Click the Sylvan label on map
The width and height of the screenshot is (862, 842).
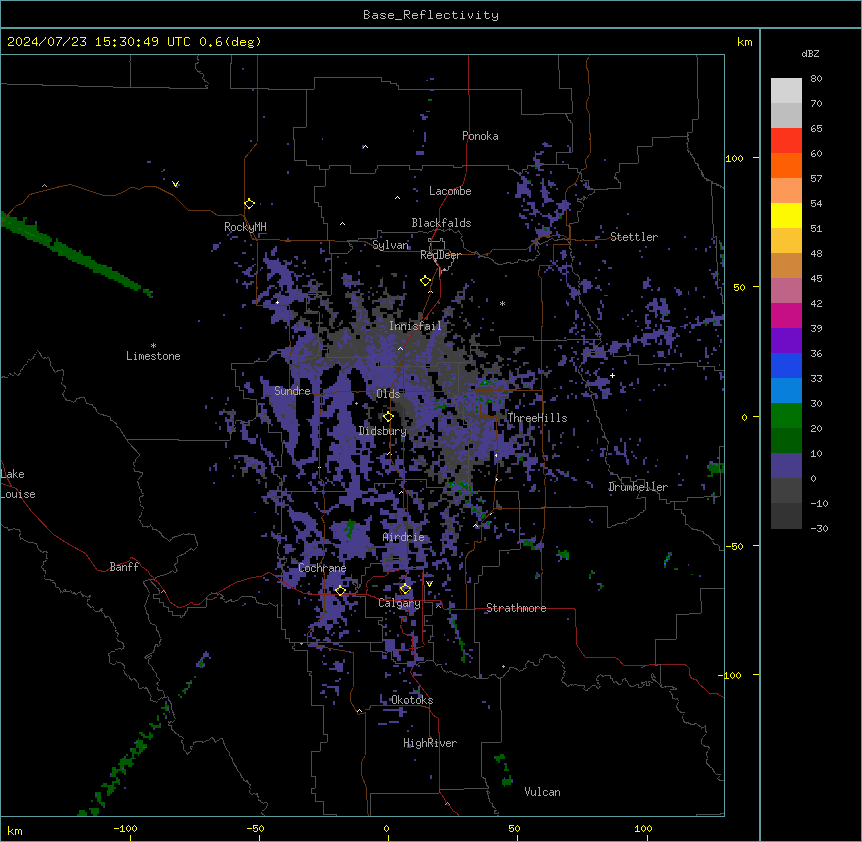coord(390,245)
